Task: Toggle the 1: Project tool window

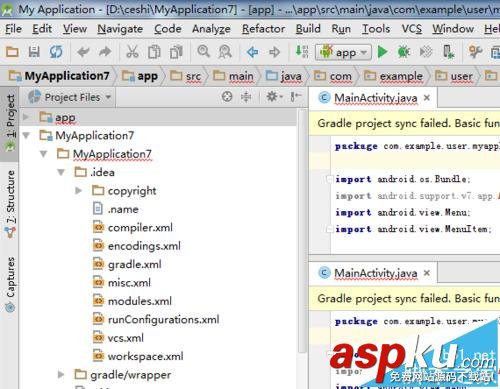Action: click(10, 123)
